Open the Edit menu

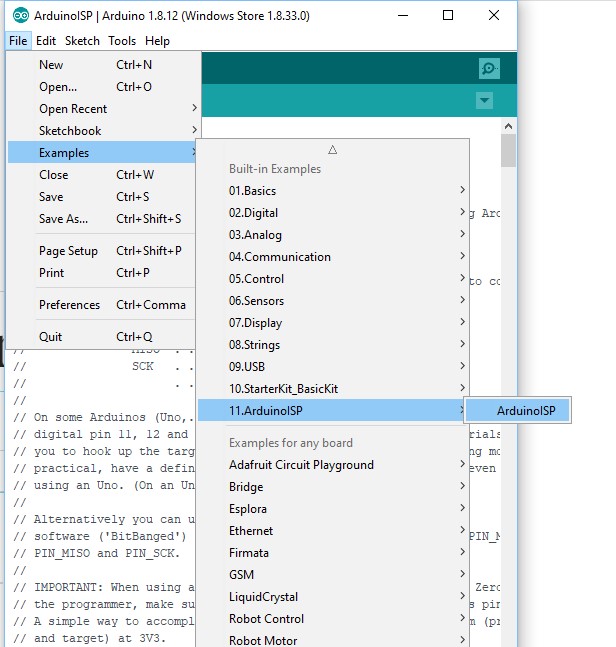point(46,41)
